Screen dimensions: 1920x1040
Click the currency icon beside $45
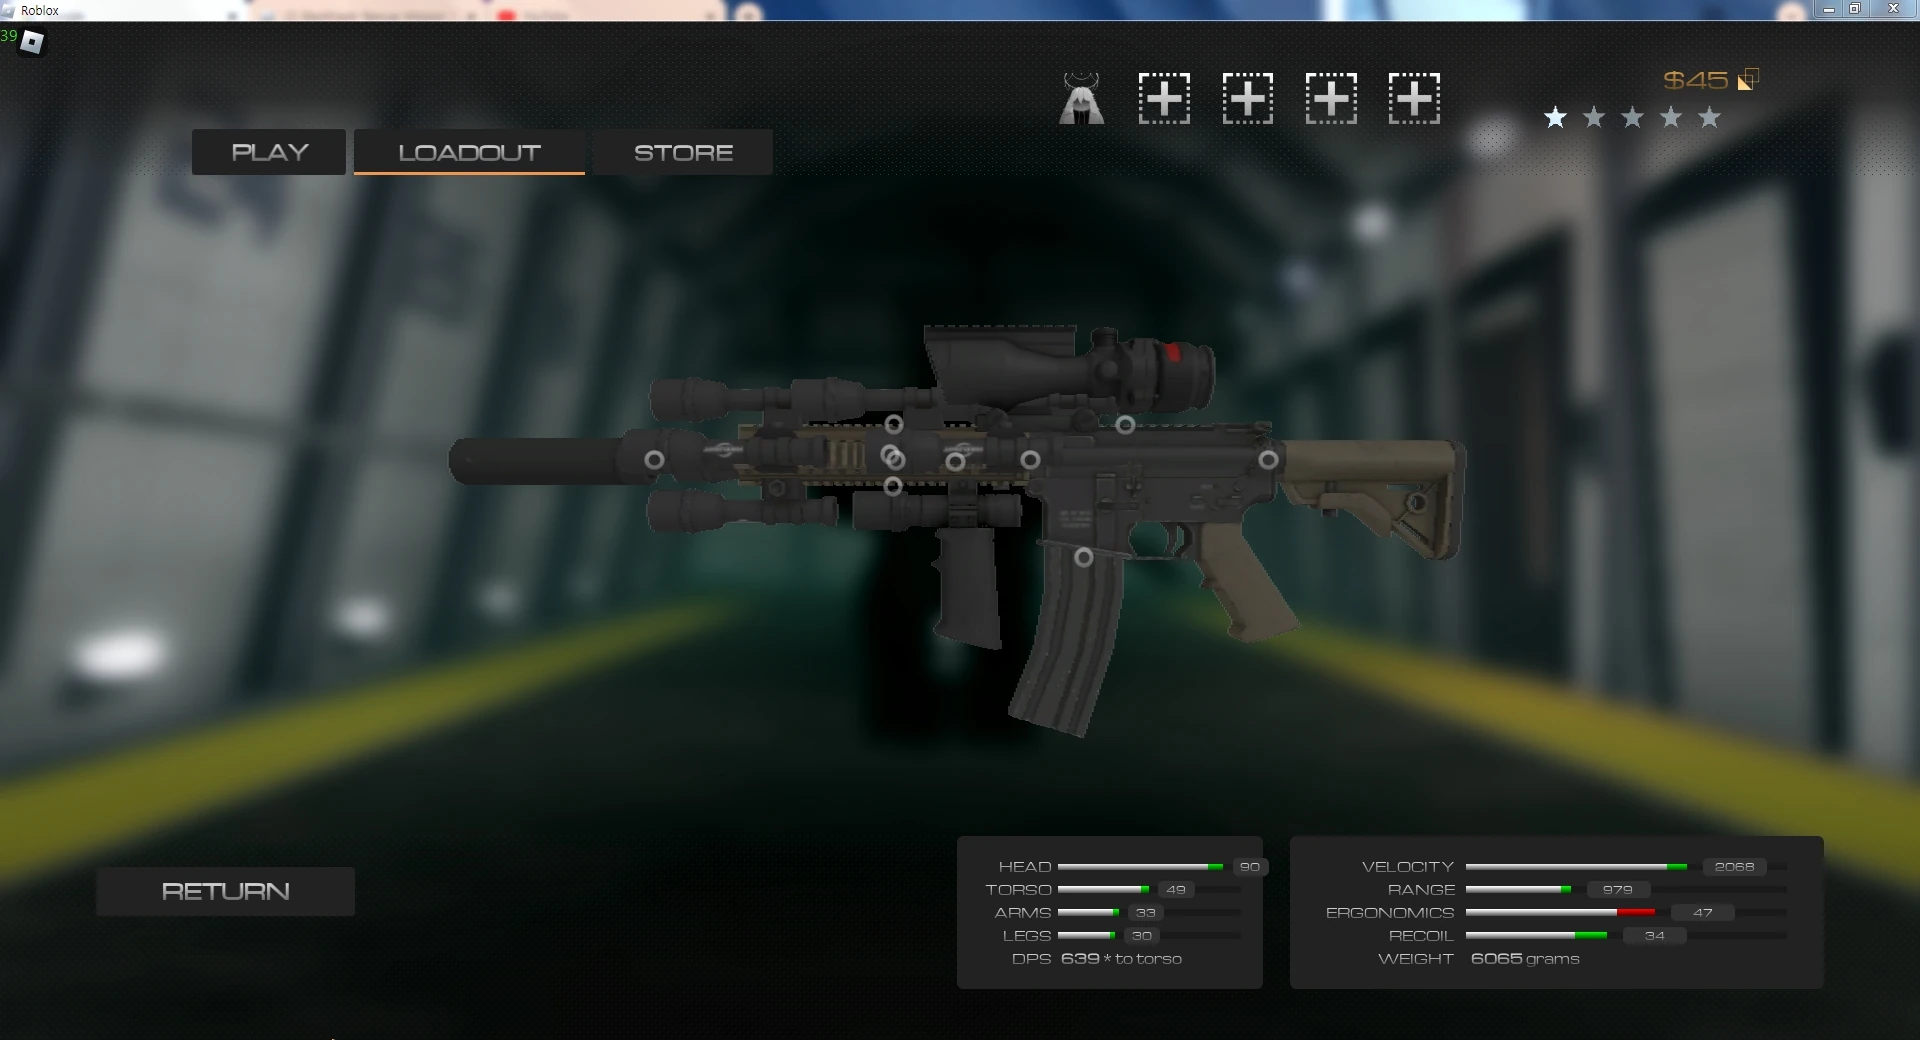click(1749, 79)
